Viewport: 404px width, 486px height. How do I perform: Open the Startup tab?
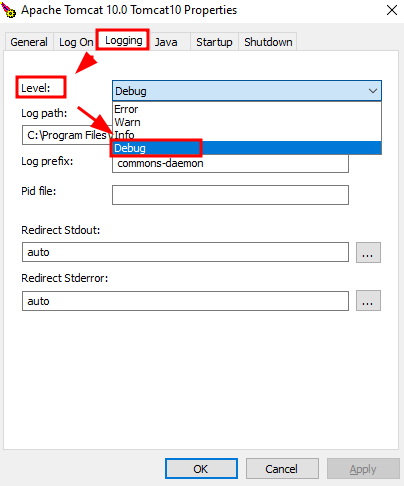point(214,42)
